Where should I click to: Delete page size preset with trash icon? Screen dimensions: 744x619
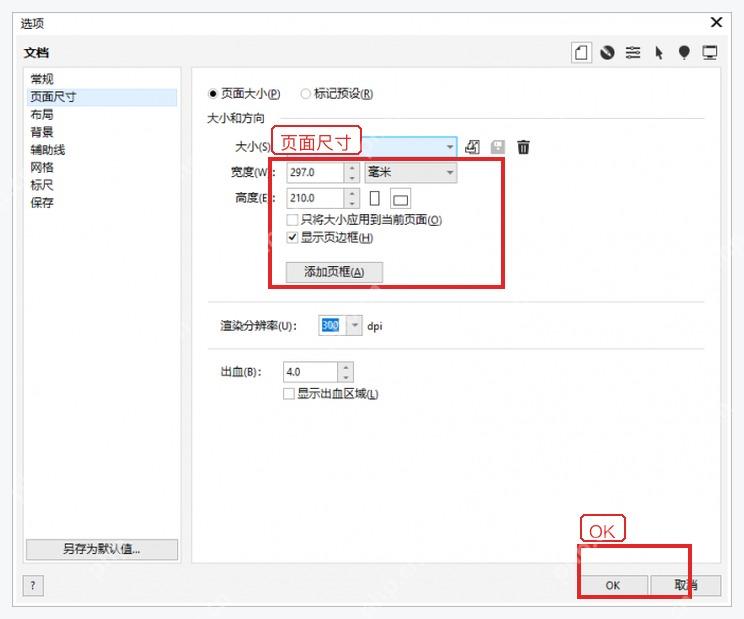coord(523,147)
